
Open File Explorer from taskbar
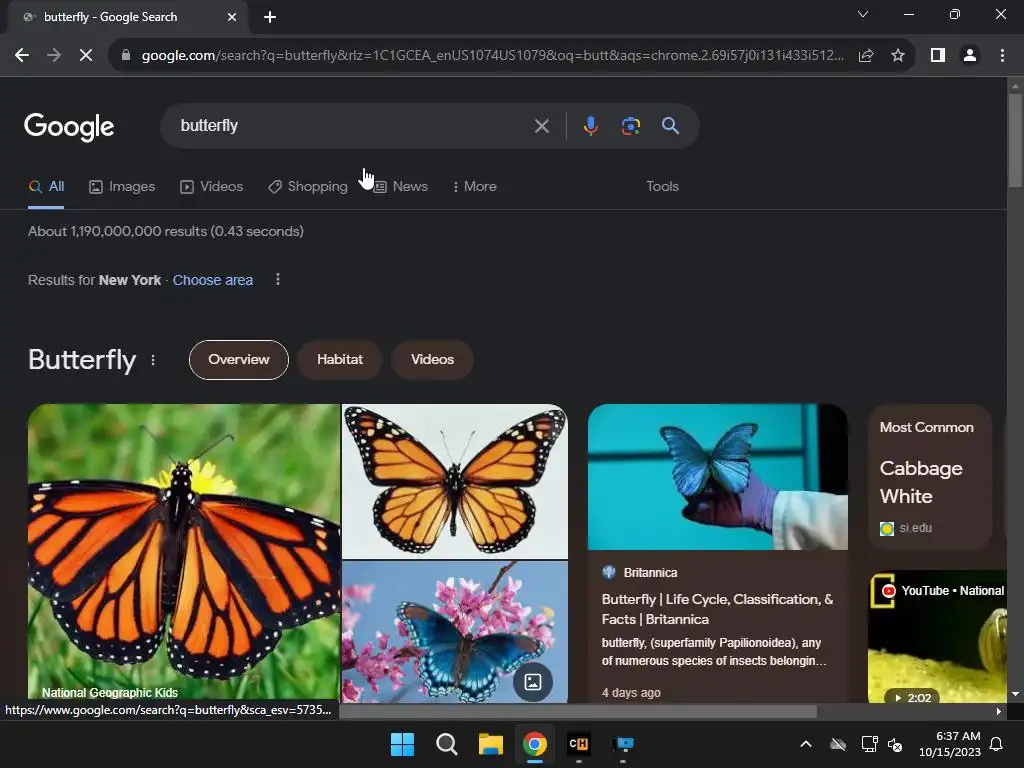tap(490, 744)
